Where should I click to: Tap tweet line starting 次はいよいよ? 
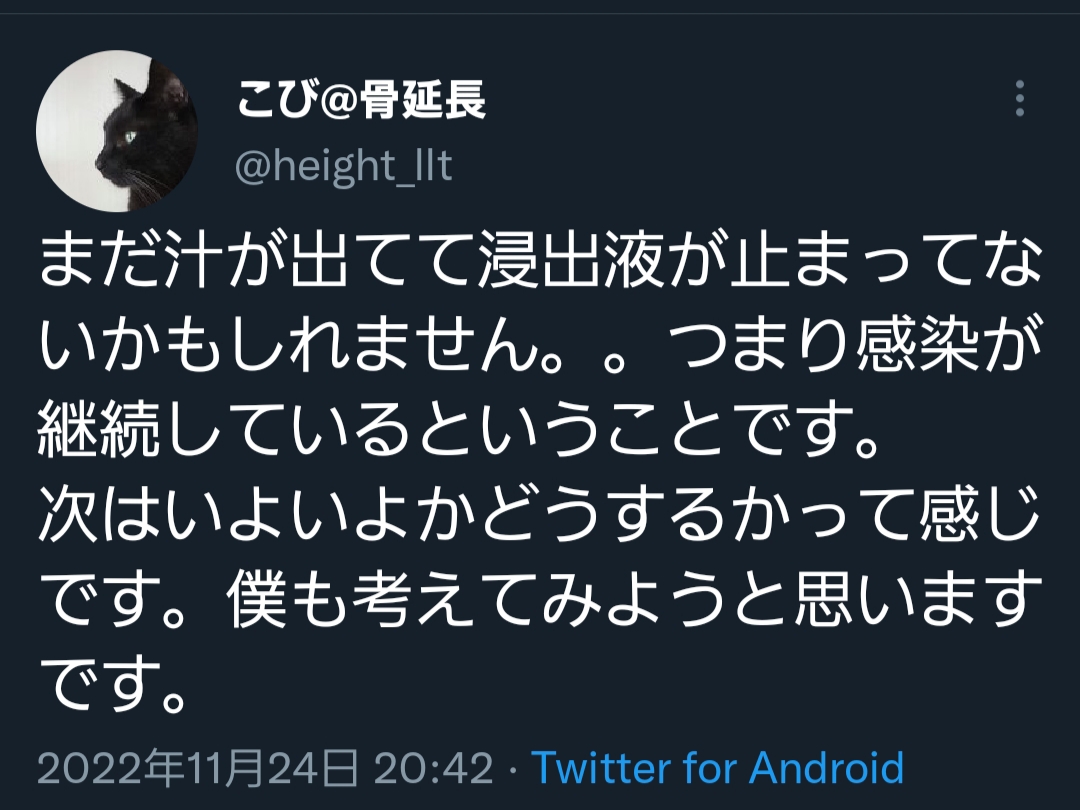[x=540, y=515]
